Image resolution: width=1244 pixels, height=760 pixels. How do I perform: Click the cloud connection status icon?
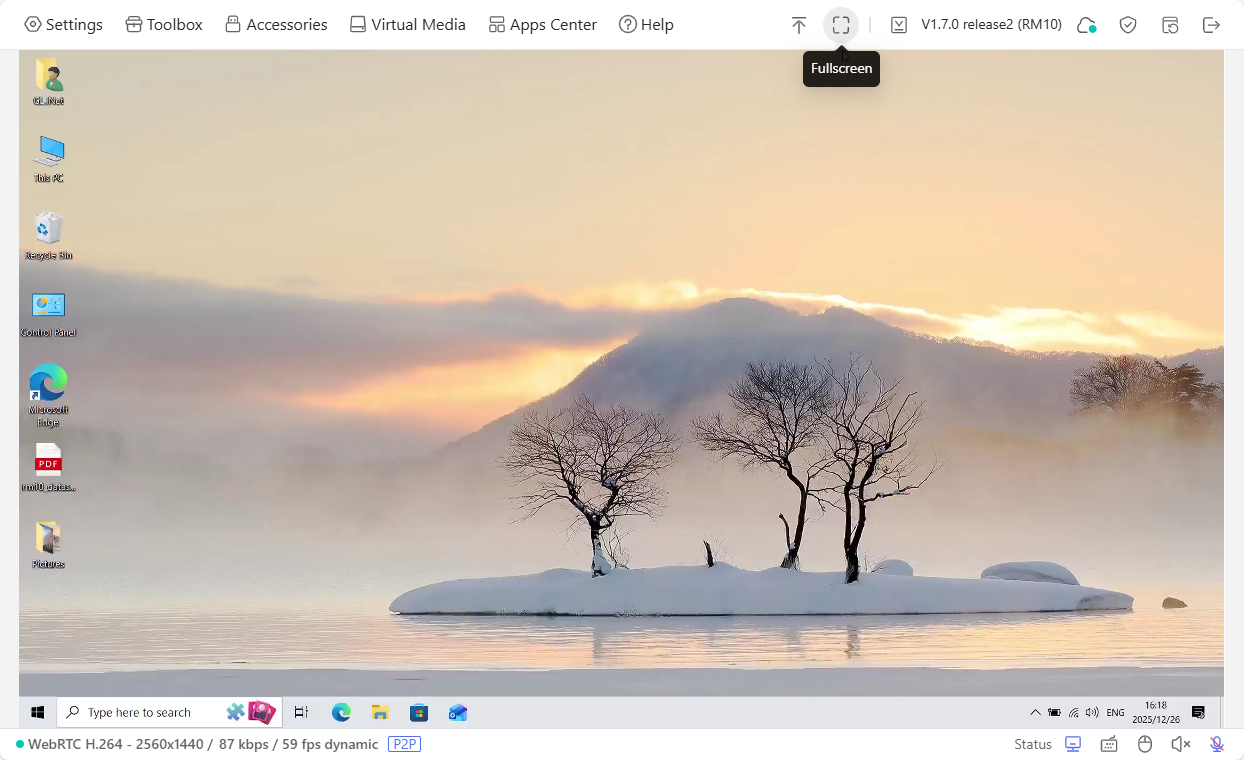click(x=1086, y=24)
